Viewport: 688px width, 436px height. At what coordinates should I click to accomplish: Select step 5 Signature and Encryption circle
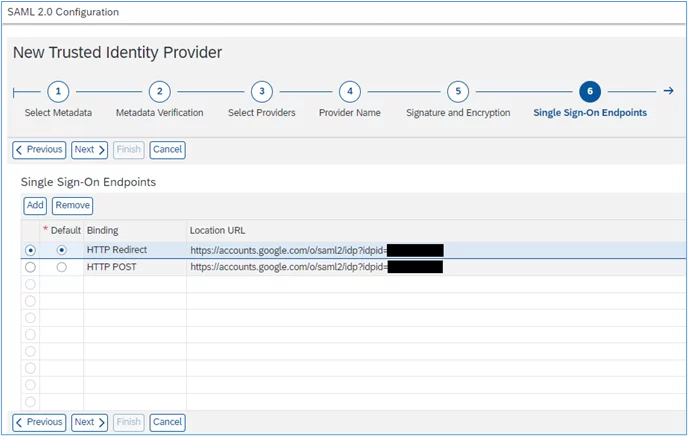point(458,92)
